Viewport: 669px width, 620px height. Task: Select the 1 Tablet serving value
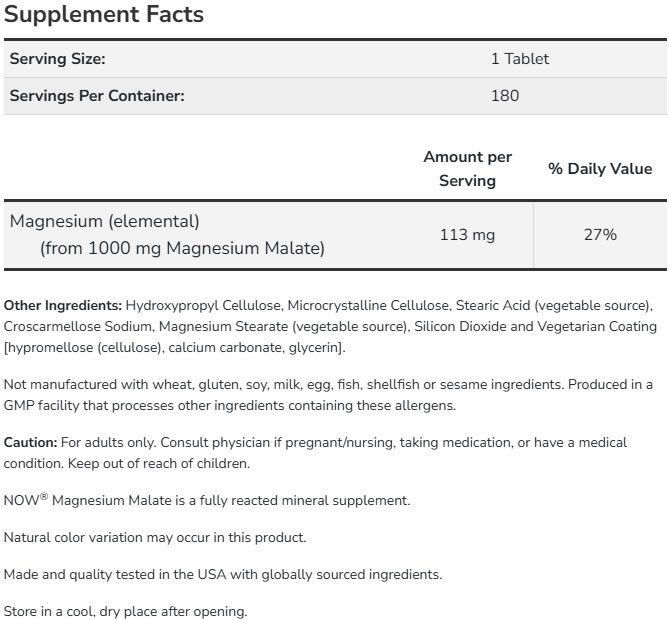pyautogui.click(x=519, y=59)
